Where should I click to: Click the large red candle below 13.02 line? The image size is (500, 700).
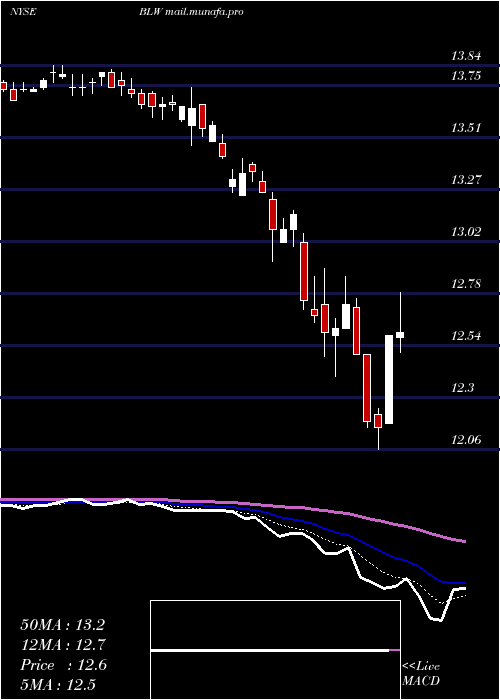[x=304, y=271]
